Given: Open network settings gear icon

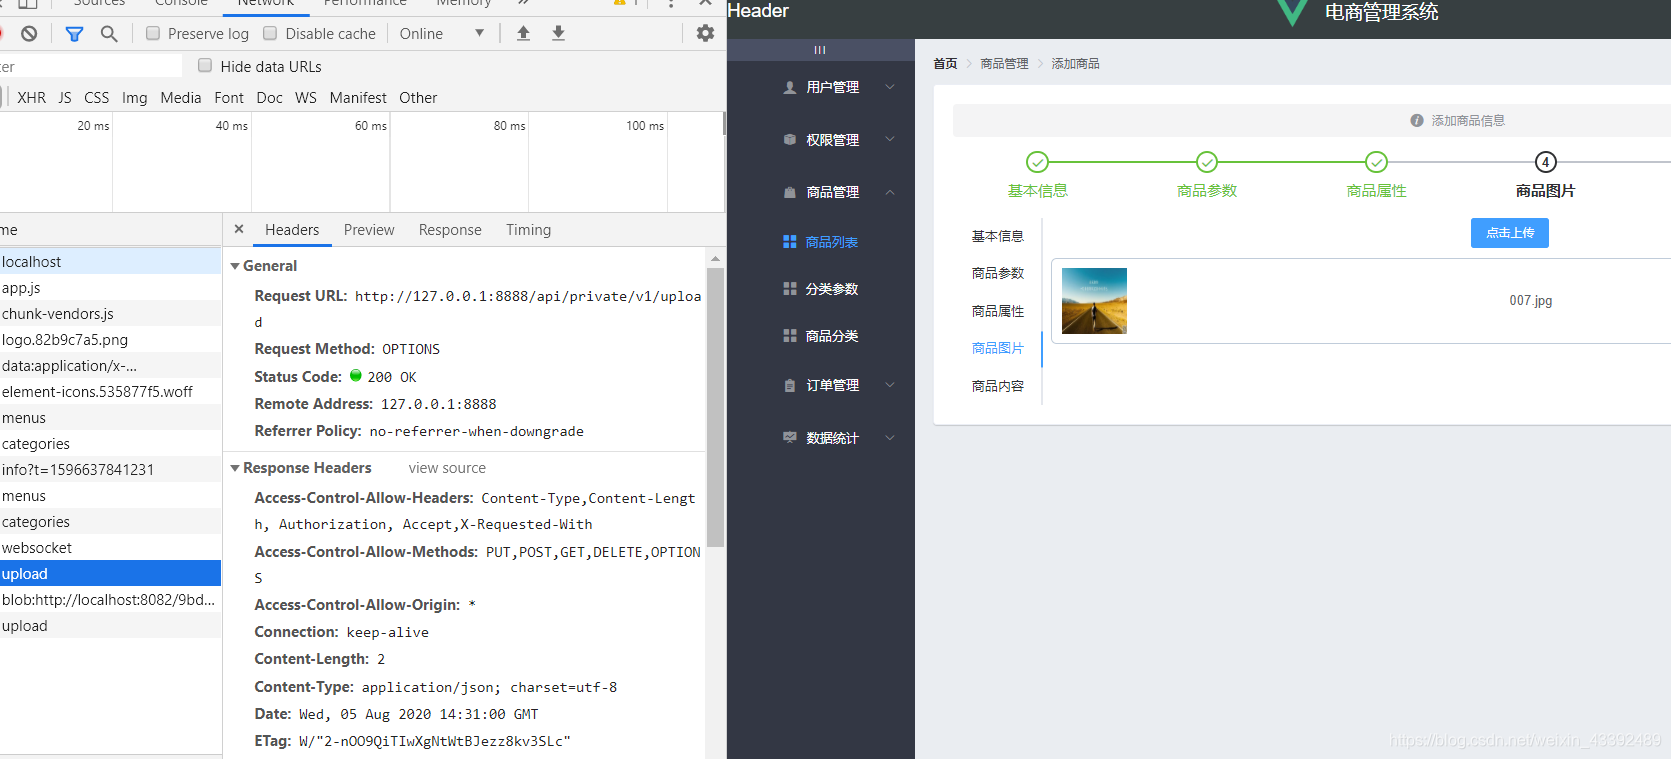Looking at the screenshot, I should pos(705,33).
